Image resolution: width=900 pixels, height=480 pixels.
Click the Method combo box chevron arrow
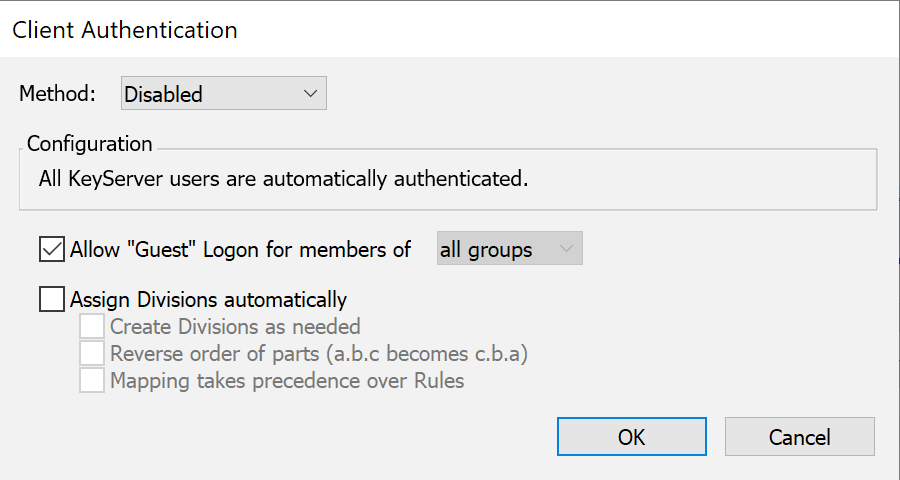(x=311, y=94)
